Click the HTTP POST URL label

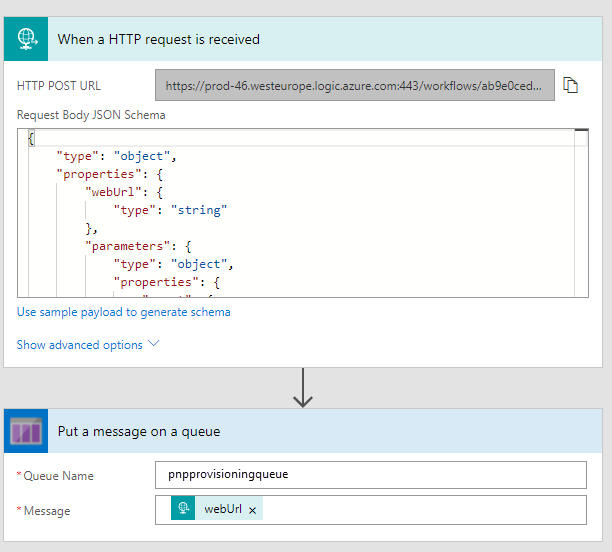click(59, 85)
